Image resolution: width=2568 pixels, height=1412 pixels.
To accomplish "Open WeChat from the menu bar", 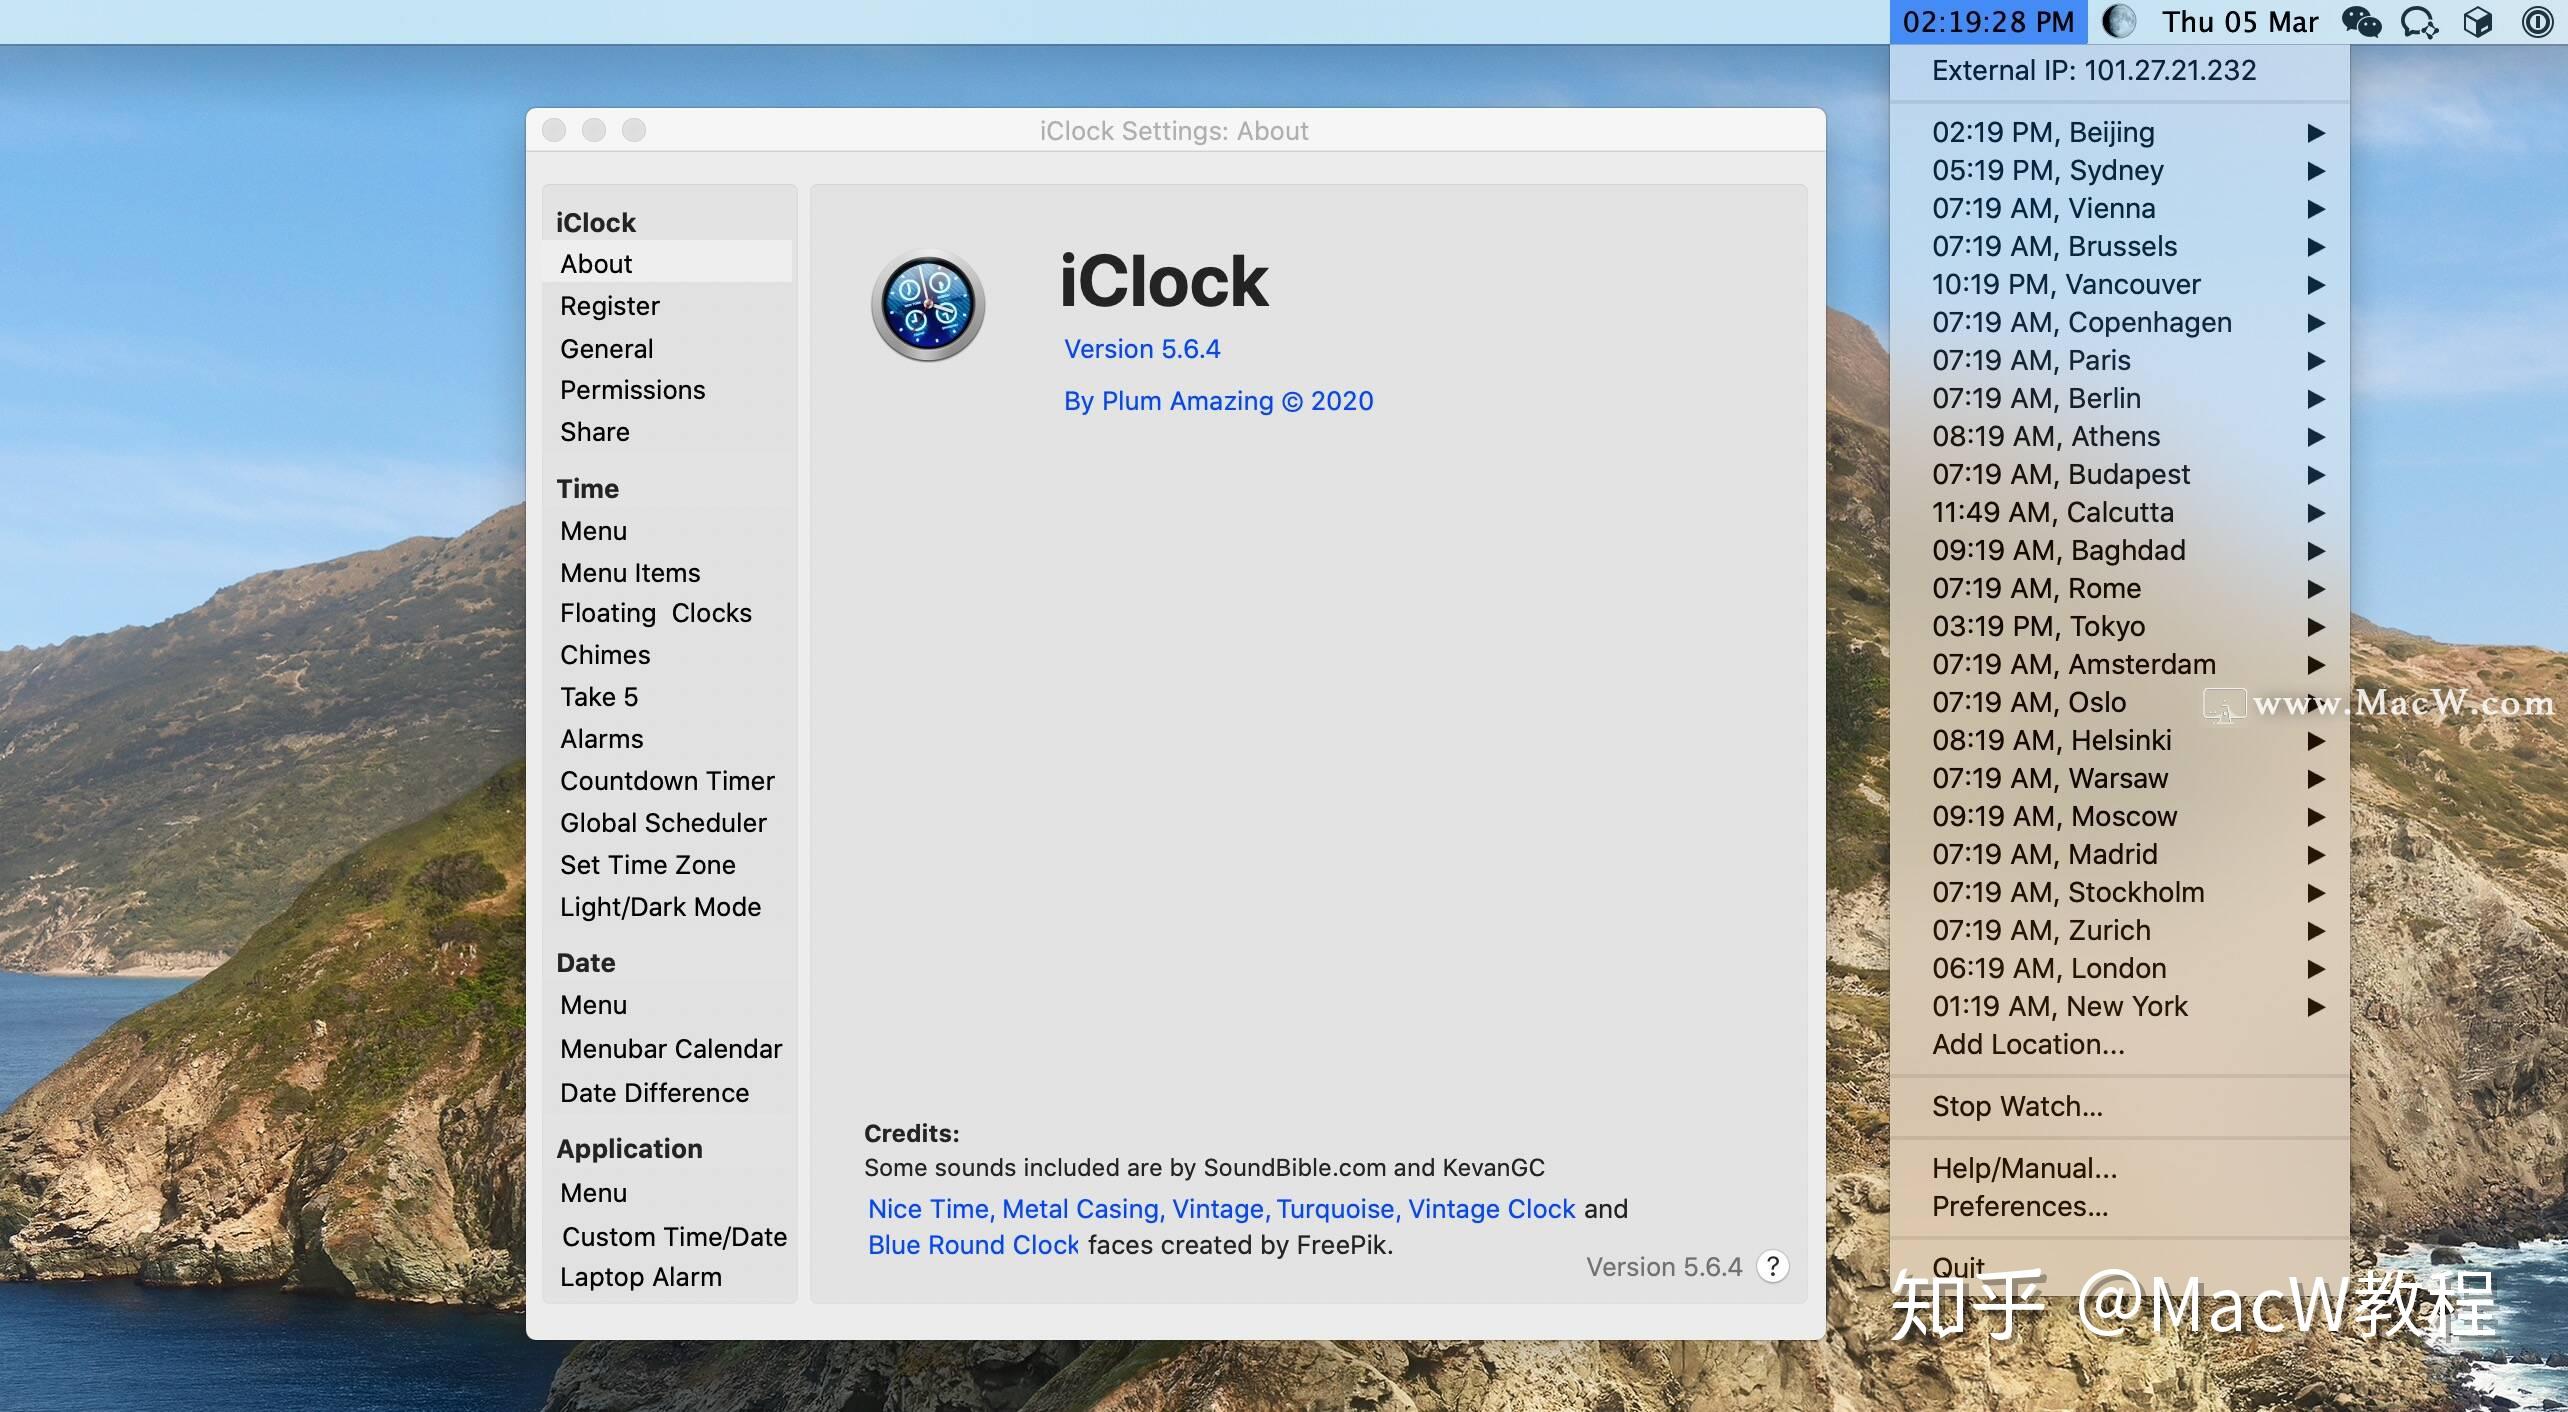I will pyautogui.click(x=2362, y=21).
